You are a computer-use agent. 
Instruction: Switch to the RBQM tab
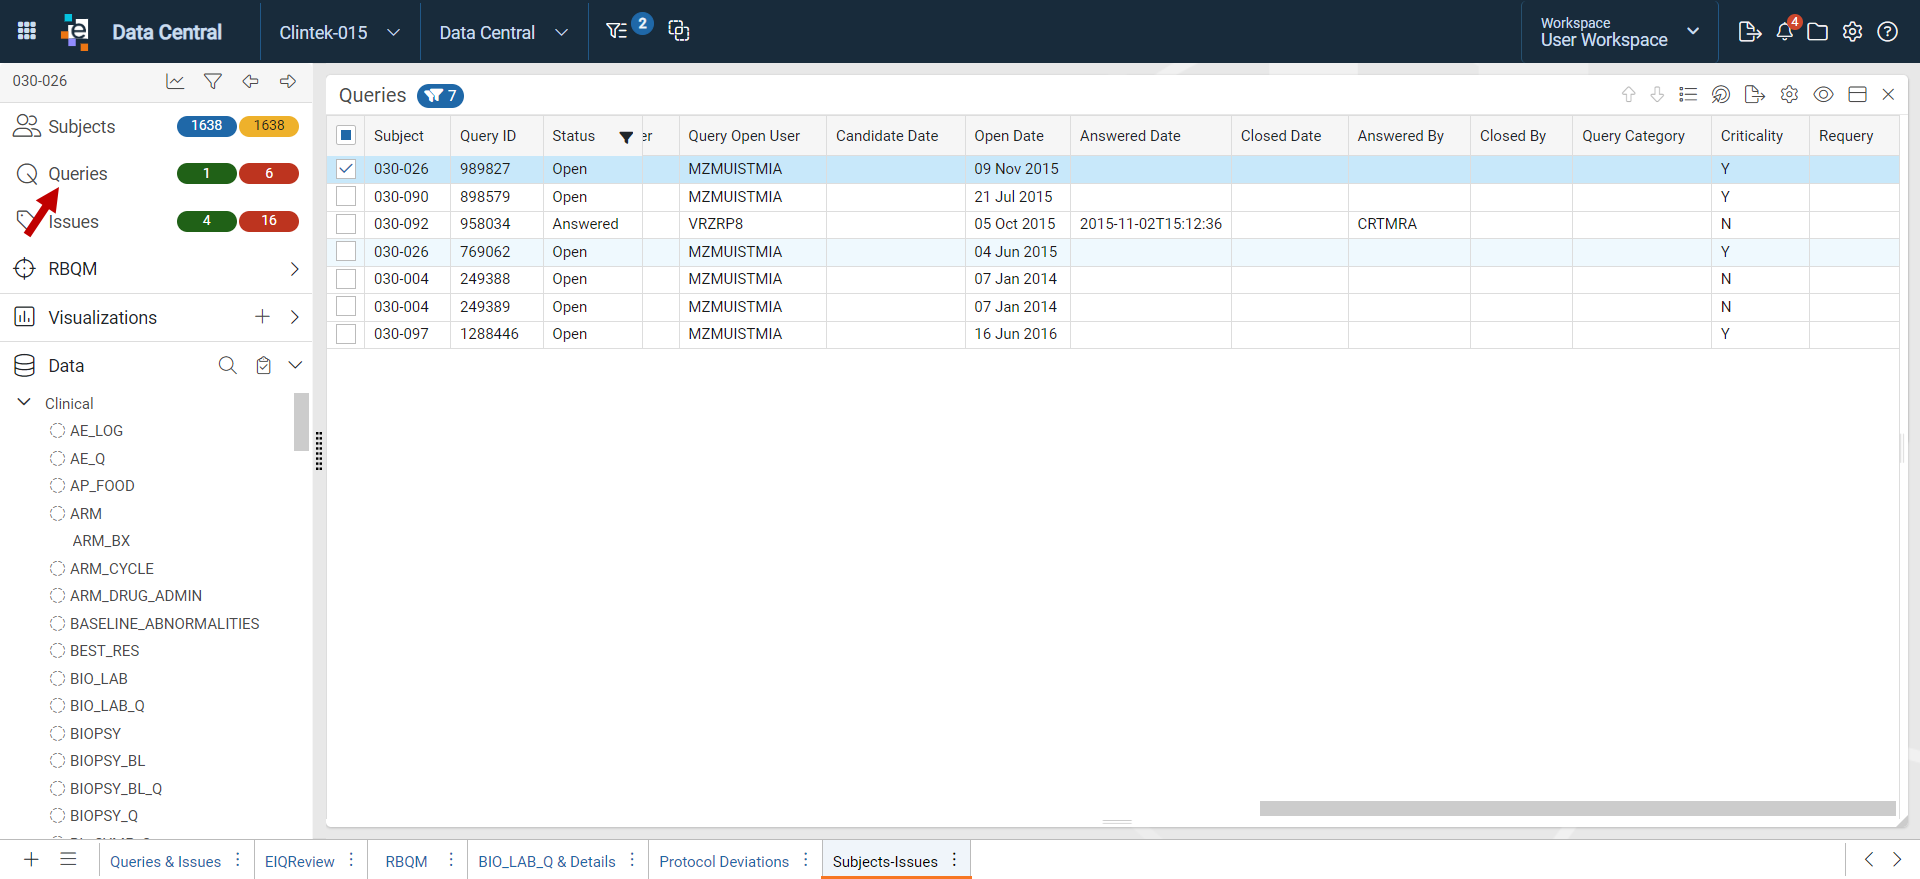[406, 862]
